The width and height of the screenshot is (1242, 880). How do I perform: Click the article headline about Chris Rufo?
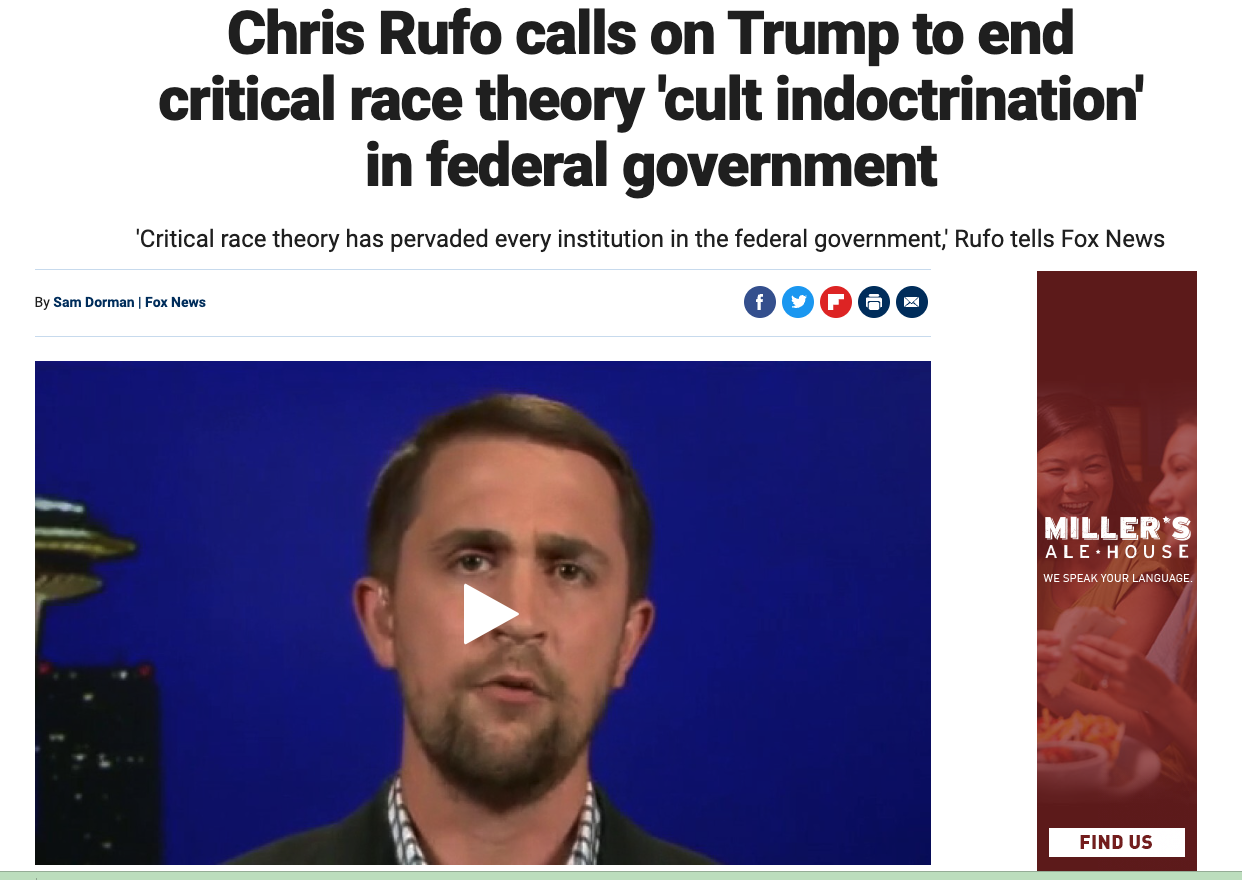[x=651, y=100]
